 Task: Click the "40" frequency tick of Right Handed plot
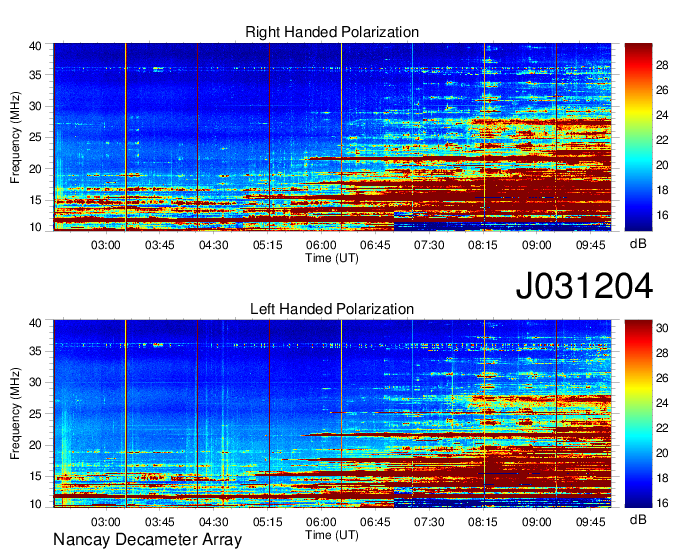point(36,46)
